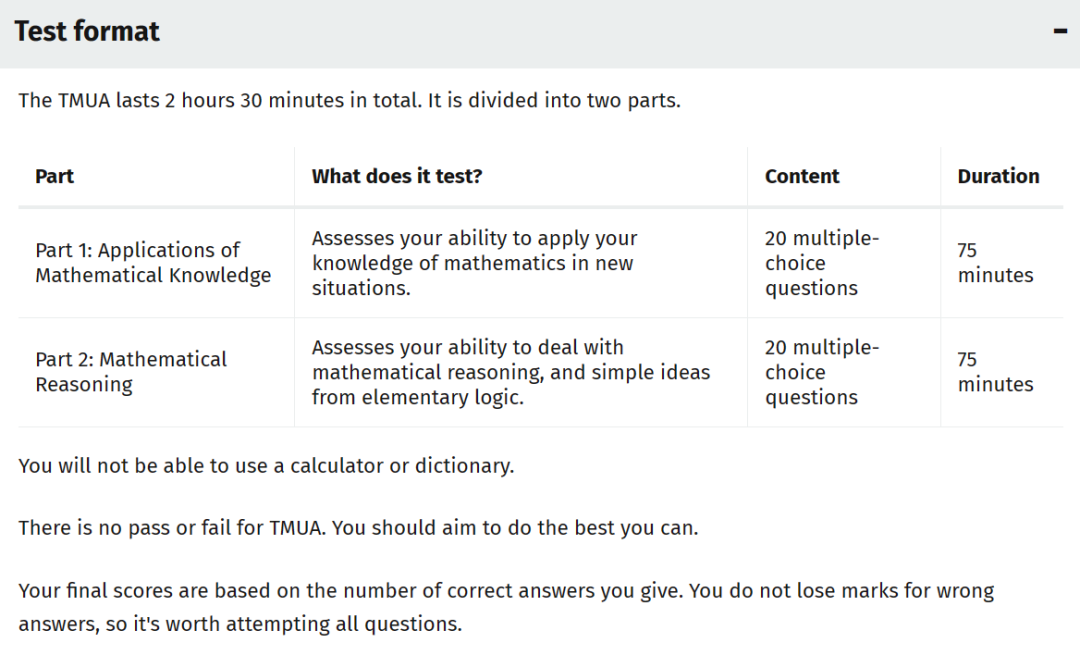Image resolution: width=1080 pixels, height=655 pixels.
Task: Click the Content column header
Action: tap(802, 176)
